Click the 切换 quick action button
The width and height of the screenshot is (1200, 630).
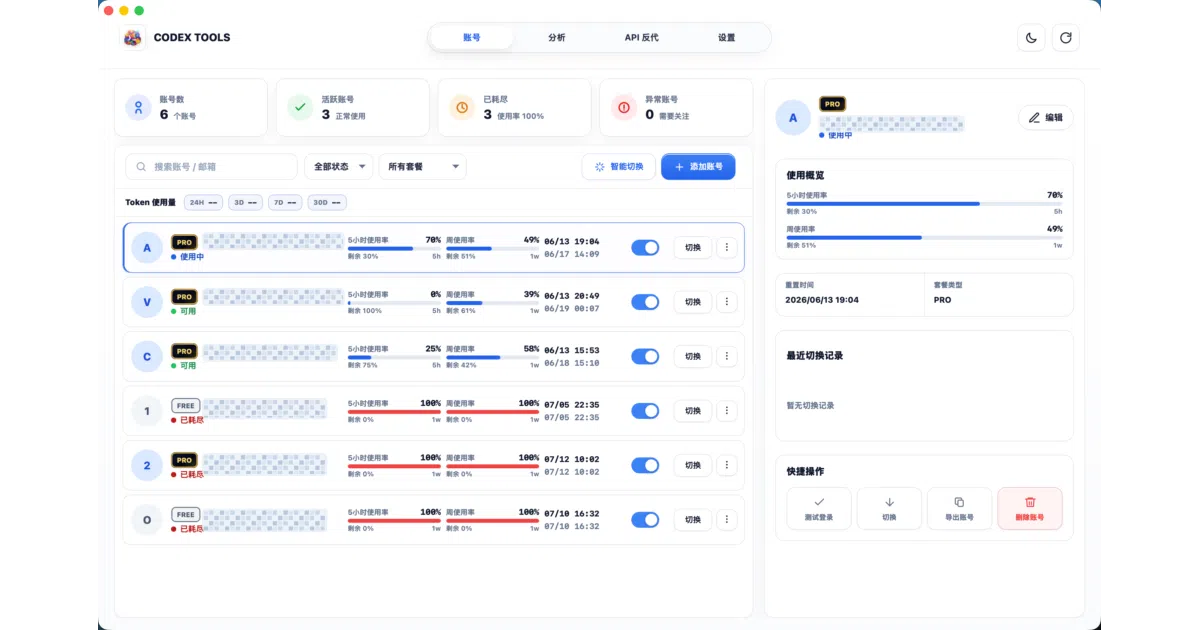889,508
